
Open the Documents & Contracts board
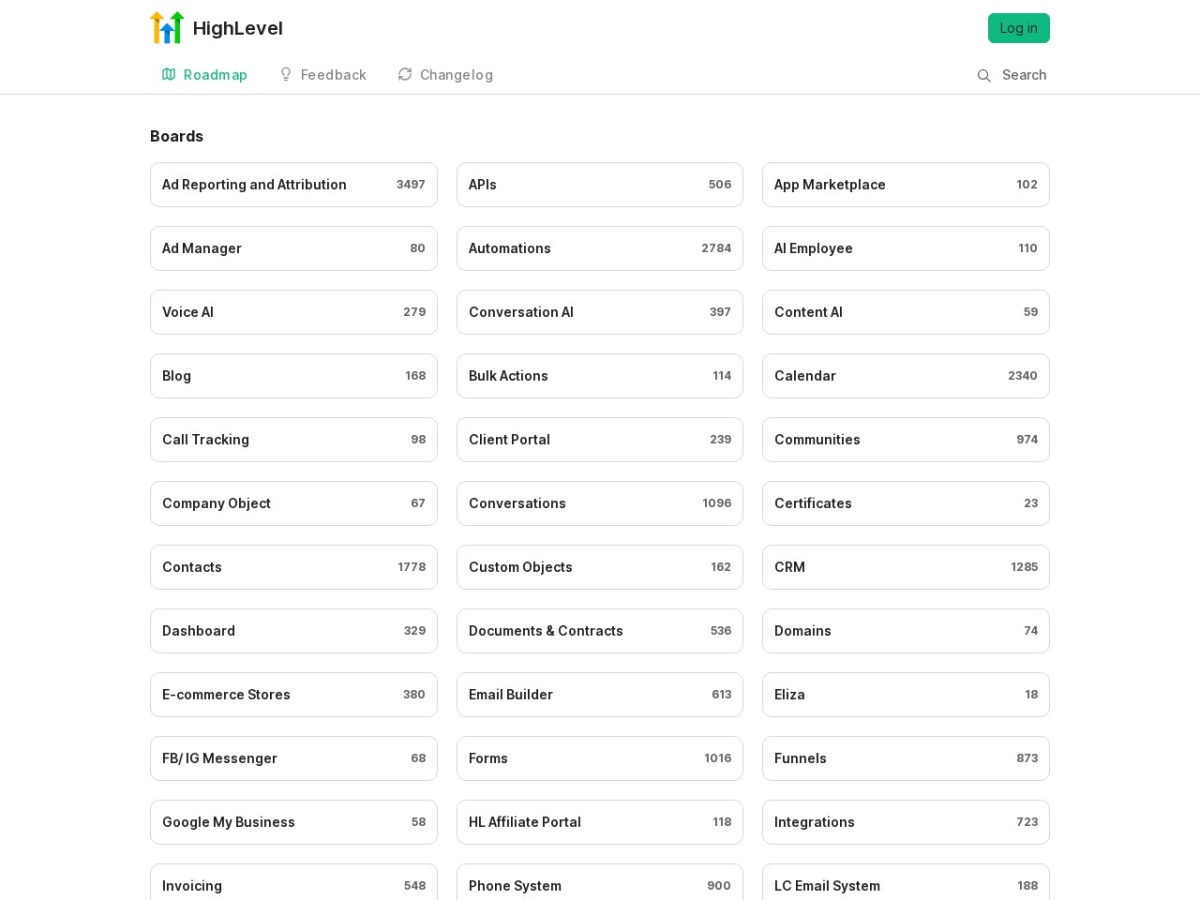600,631
